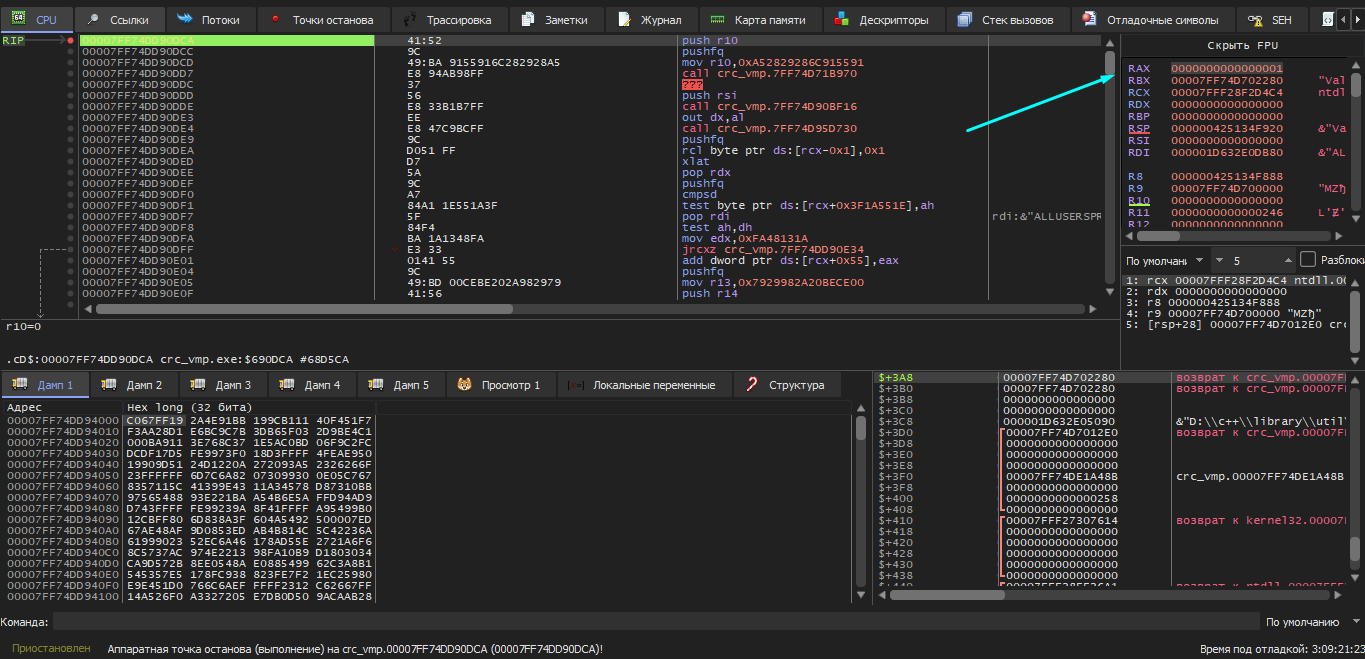Viewport: 1365px width, 659px height.
Task: Select the call crc_vmp.7FF74D71B970 instruction
Action: tap(769, 73)
